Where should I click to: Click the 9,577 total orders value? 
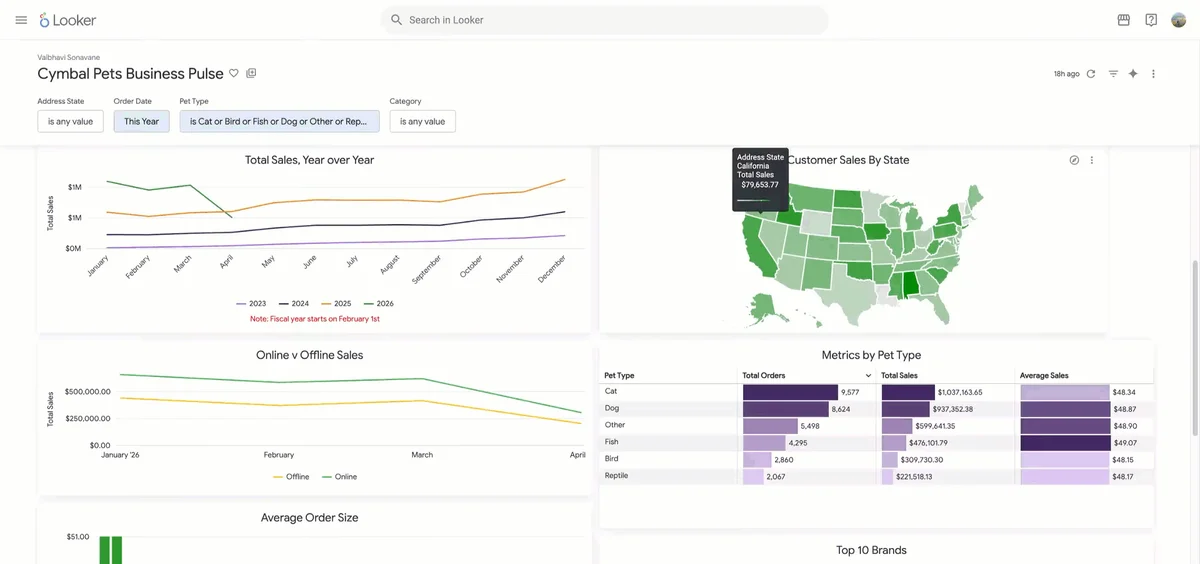[851, 393]
